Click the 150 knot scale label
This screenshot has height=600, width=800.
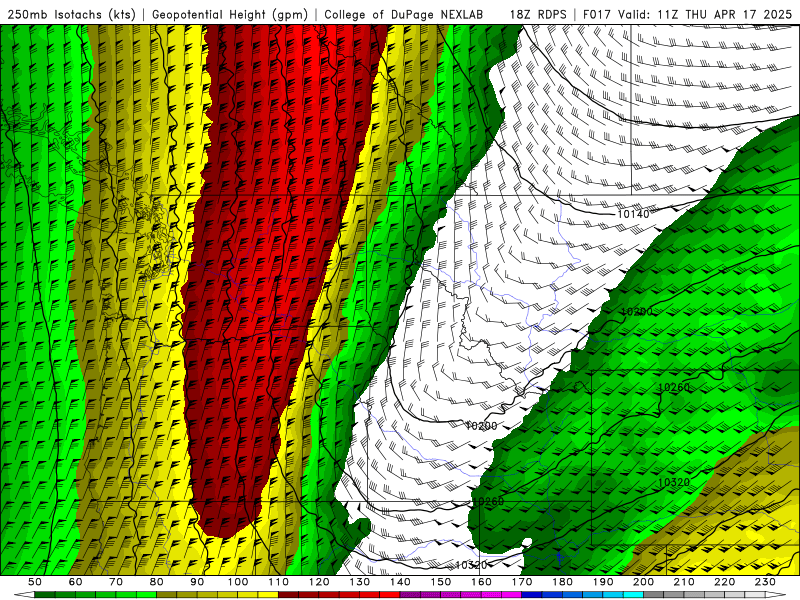tap(441, 582)
